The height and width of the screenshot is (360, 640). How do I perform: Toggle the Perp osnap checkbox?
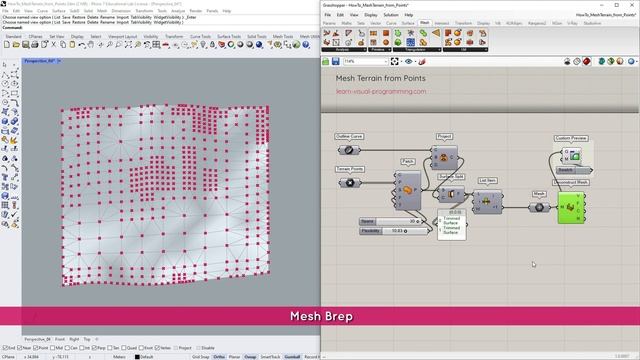pos(94,348)
